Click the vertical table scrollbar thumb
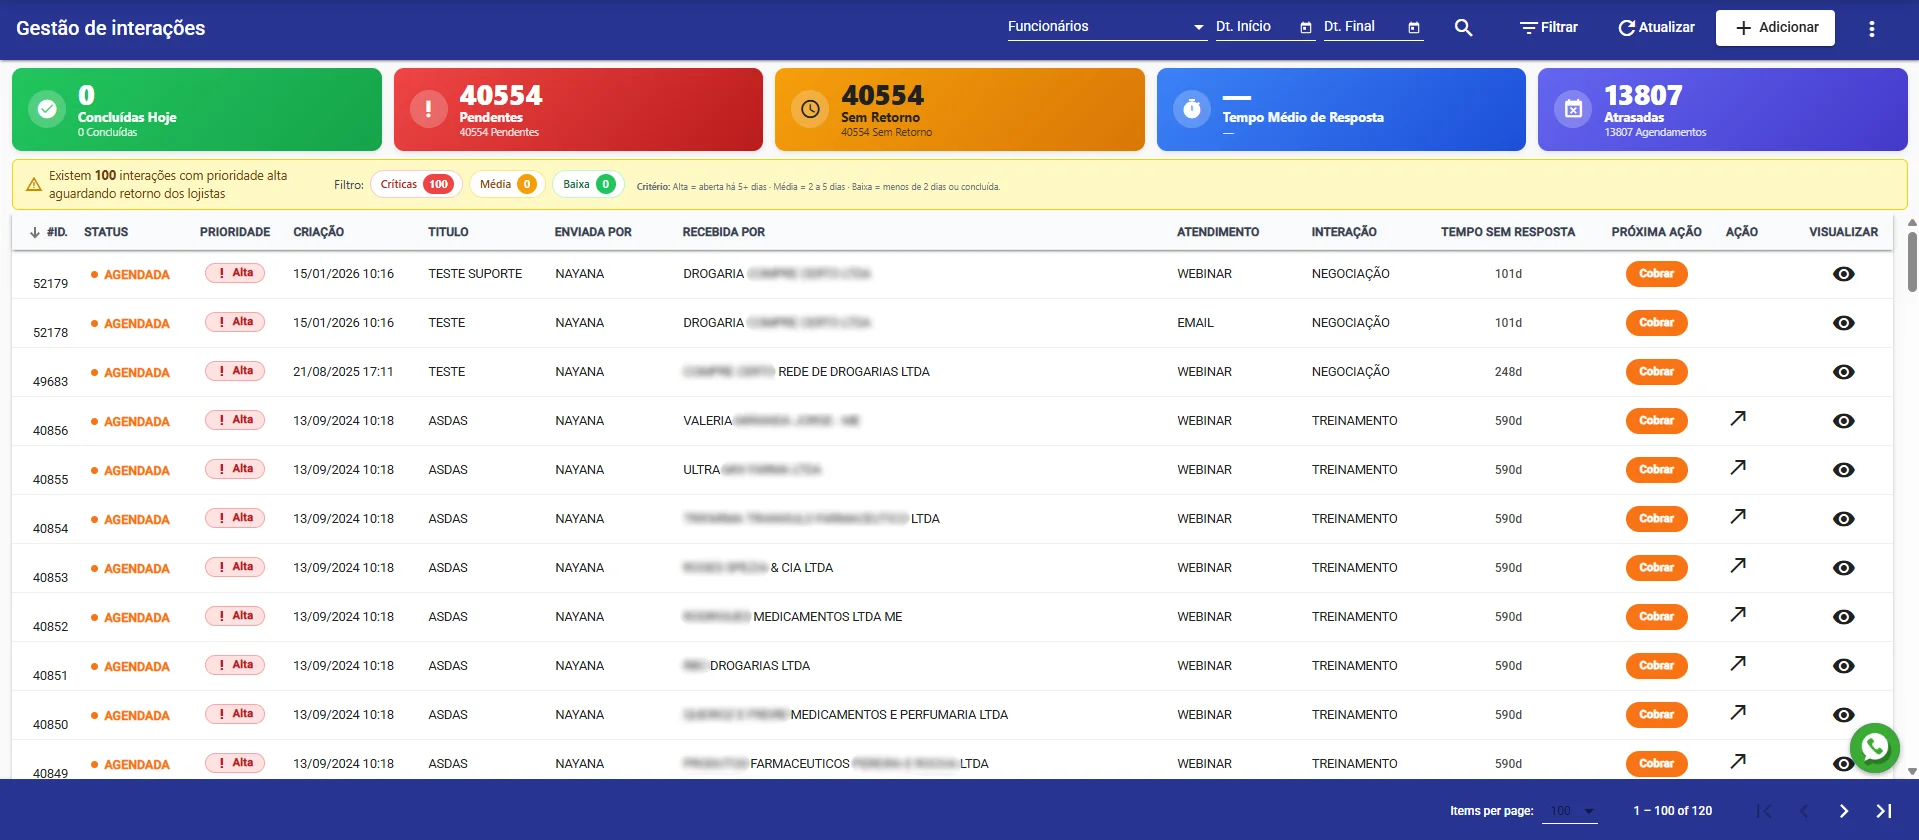Screen dimensions: 1919x840 coord(1912,261)
